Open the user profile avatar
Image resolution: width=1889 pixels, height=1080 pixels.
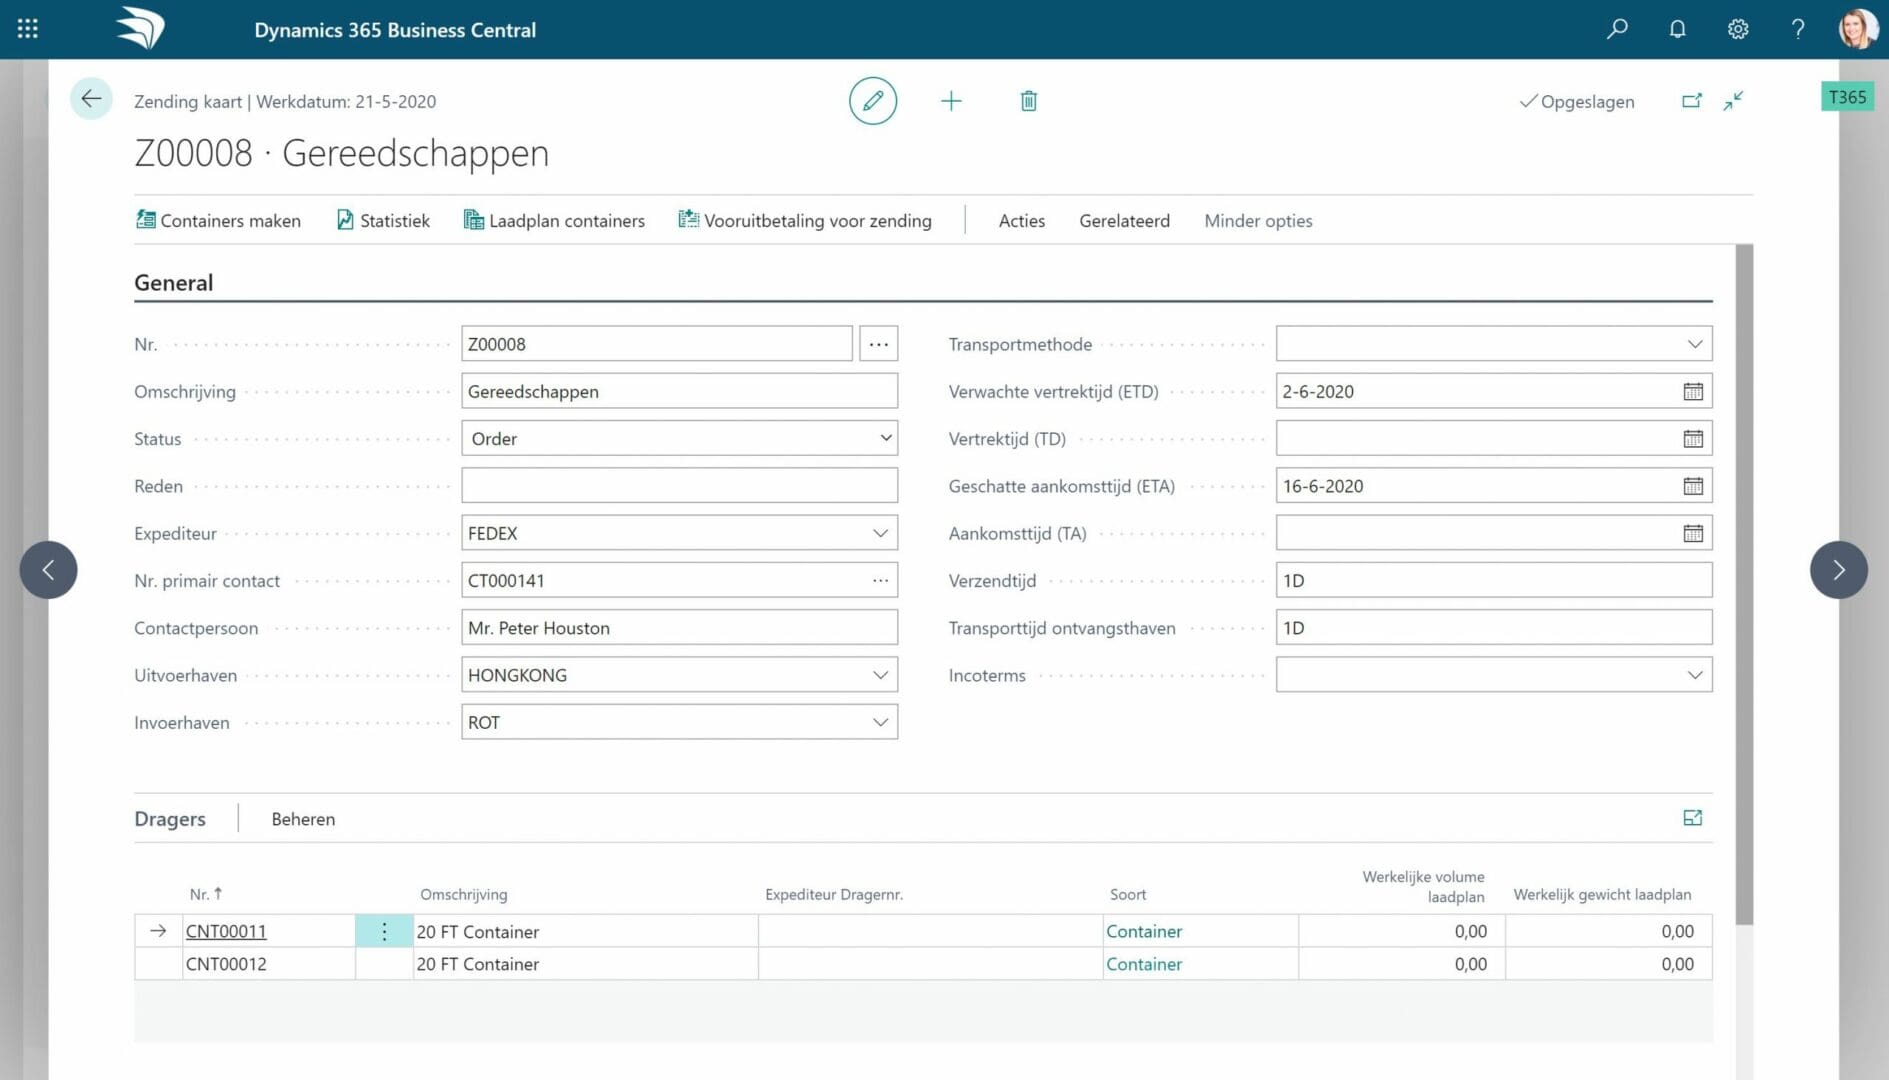(1857, 29)
